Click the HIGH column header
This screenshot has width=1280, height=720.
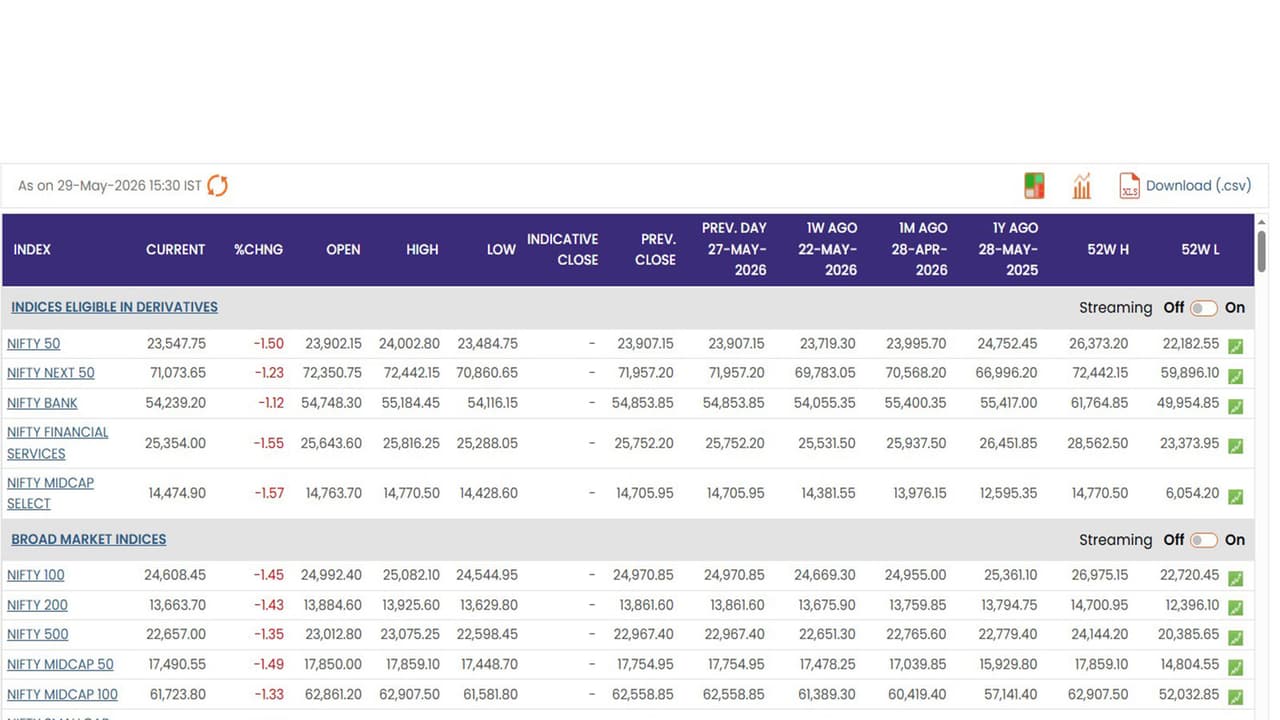tap(422, 250)
